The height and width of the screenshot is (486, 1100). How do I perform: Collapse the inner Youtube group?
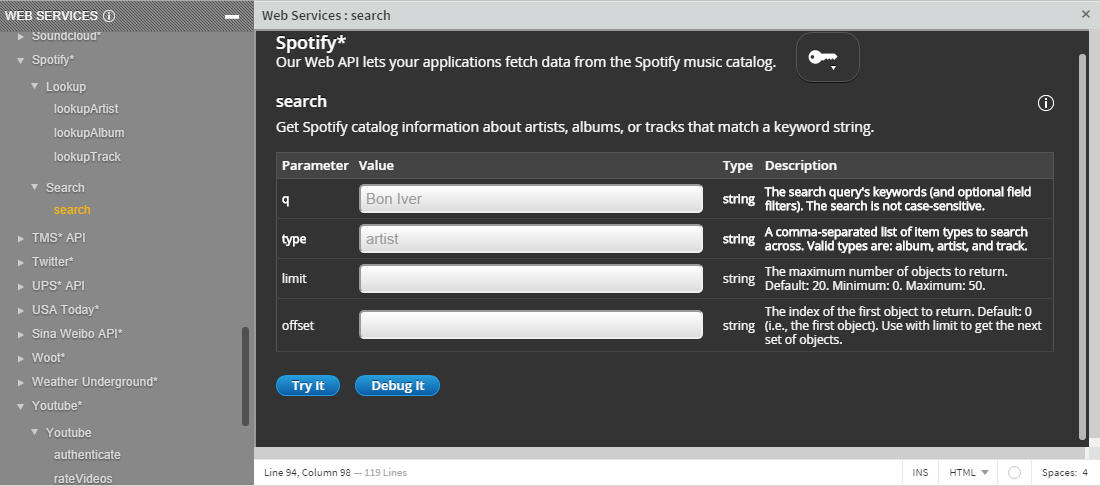pos(35,432)
